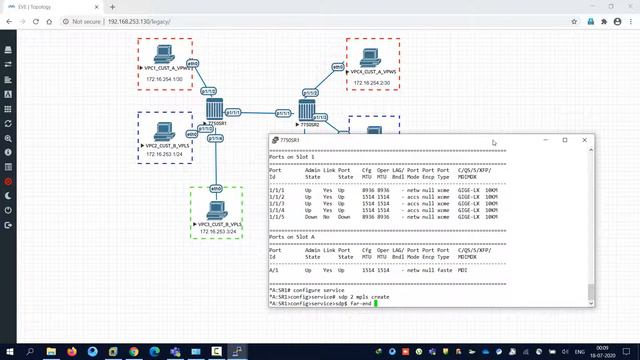Open the lab details icon in sidebar
The height and width of the screenshot is (360, 640).
pyautogui.click(x=8, y=167)
